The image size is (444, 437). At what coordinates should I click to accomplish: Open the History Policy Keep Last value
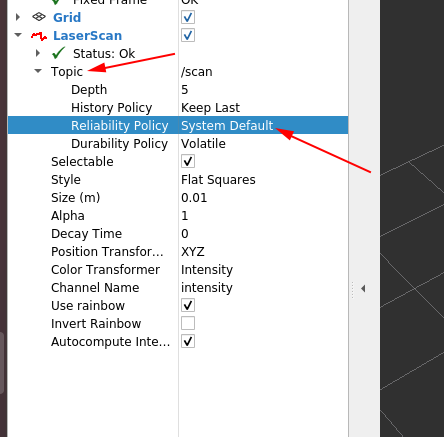[x=210, y=108]
